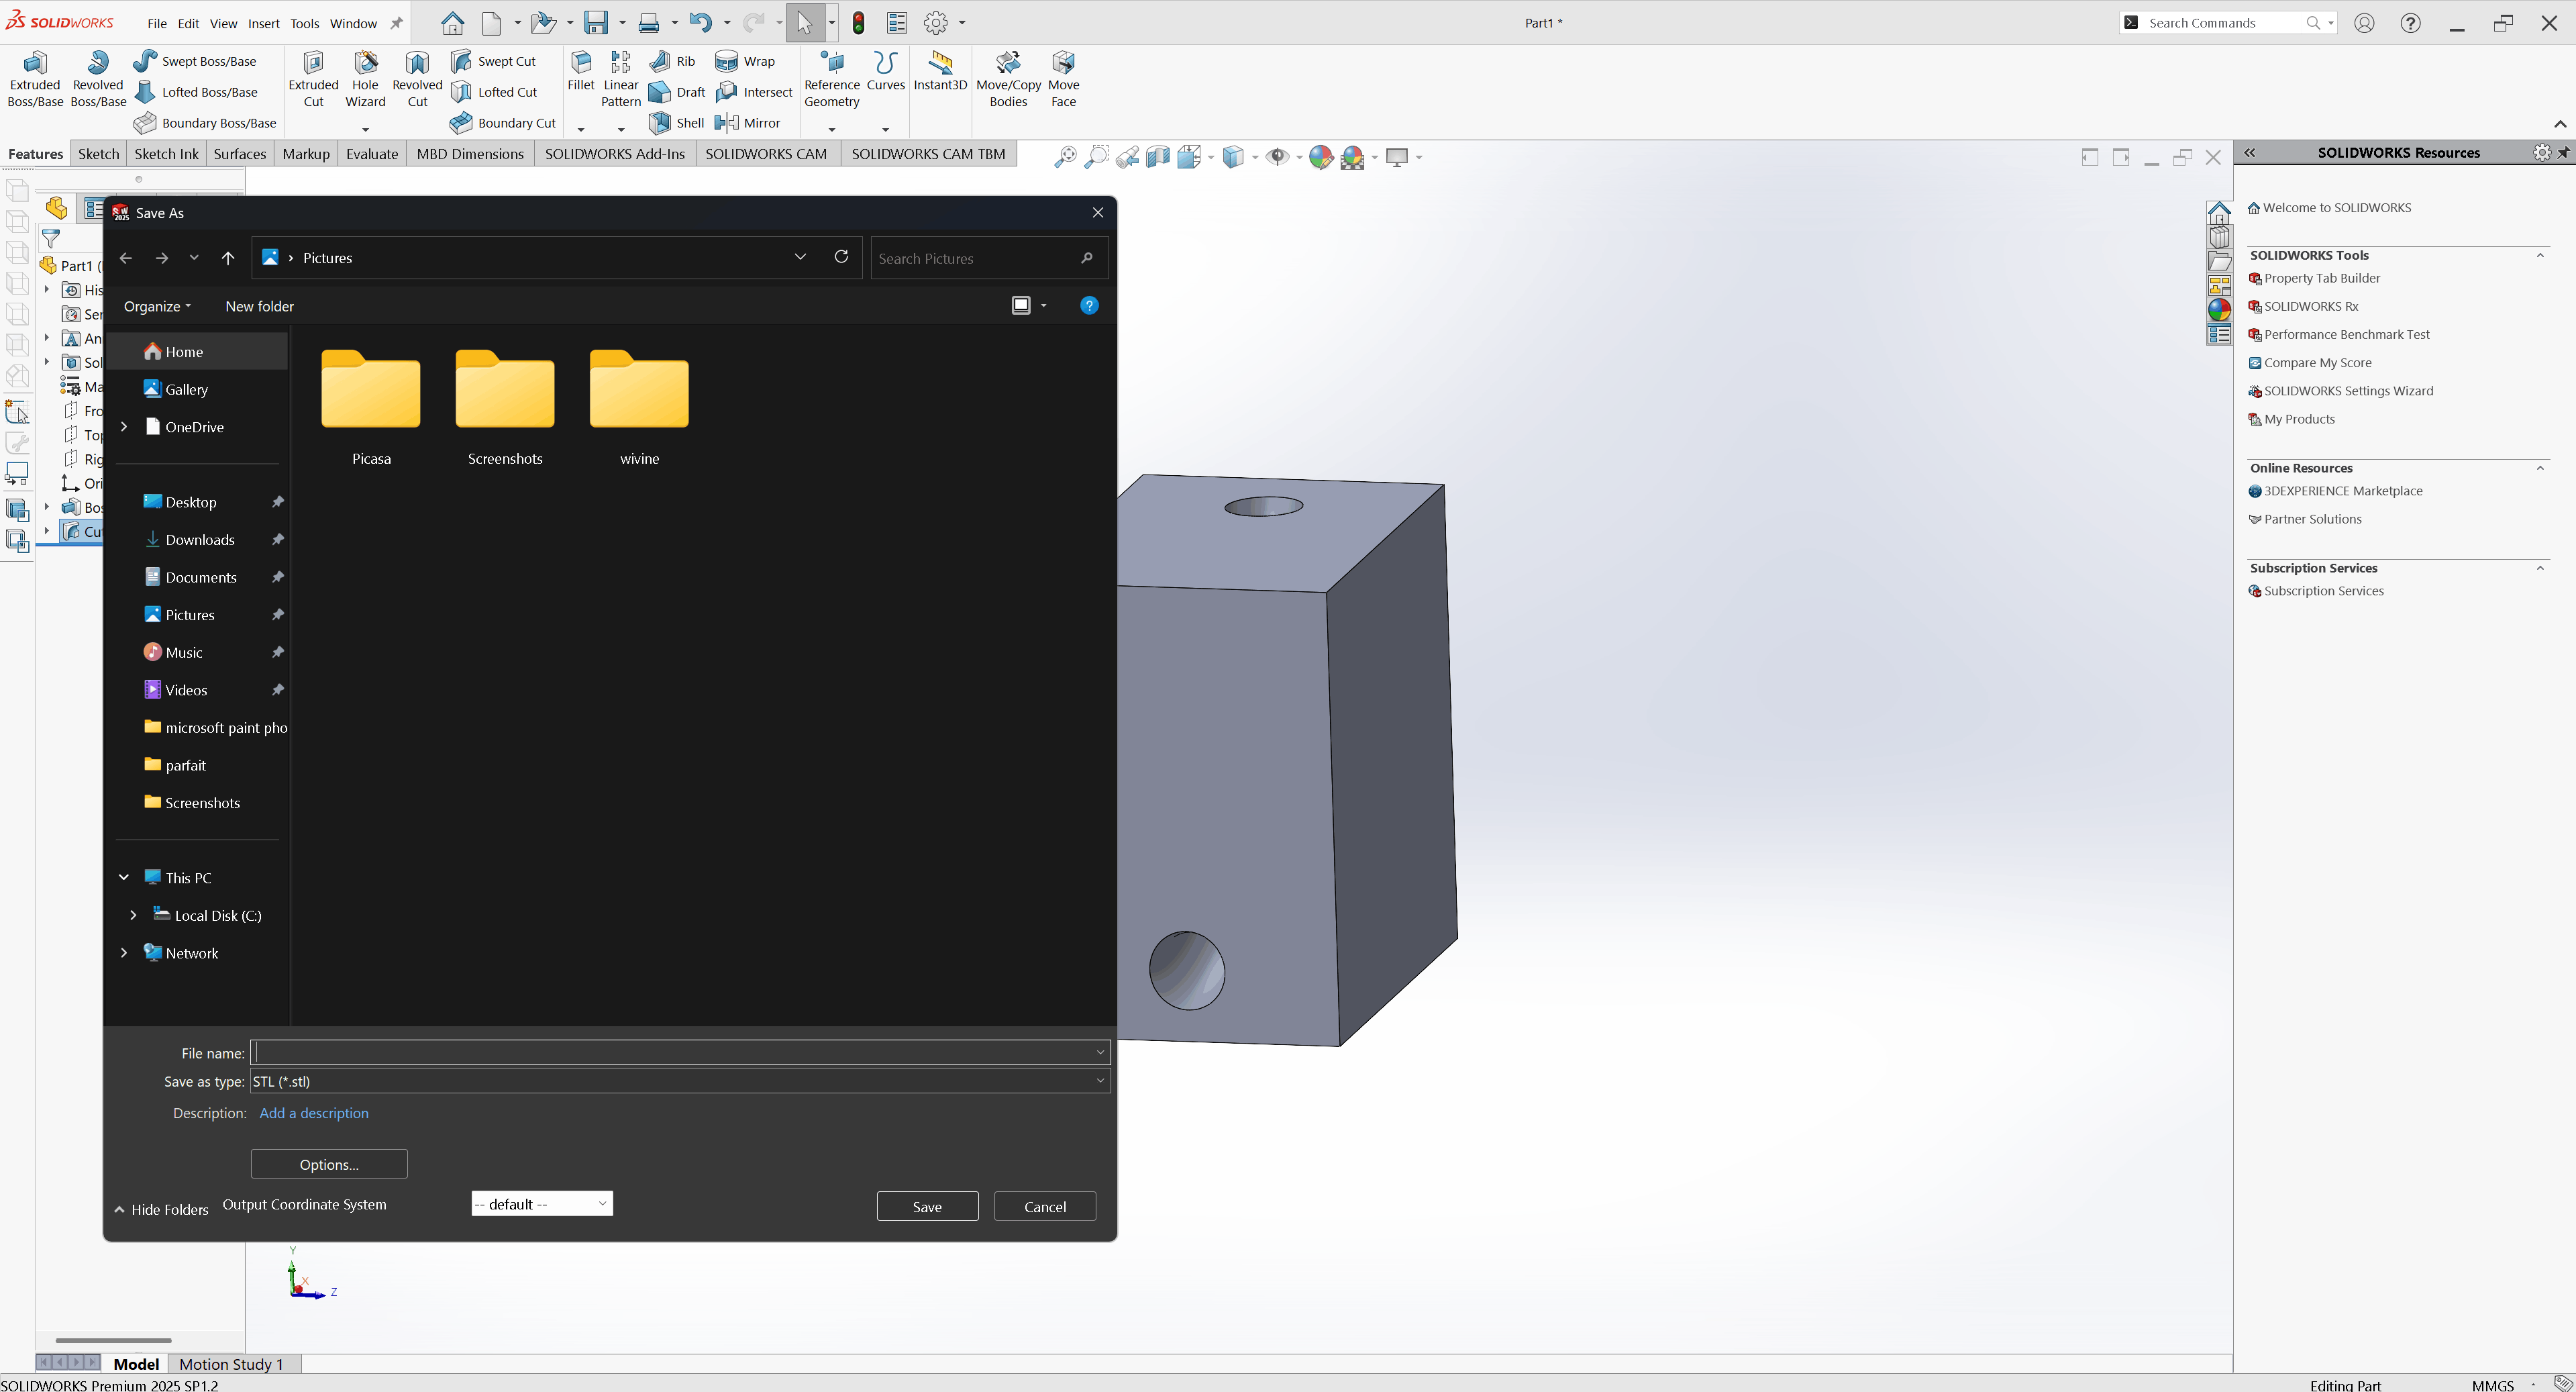Switch to the Evaluate tab
The image size is (2576, 1392).
pos(371,154)
